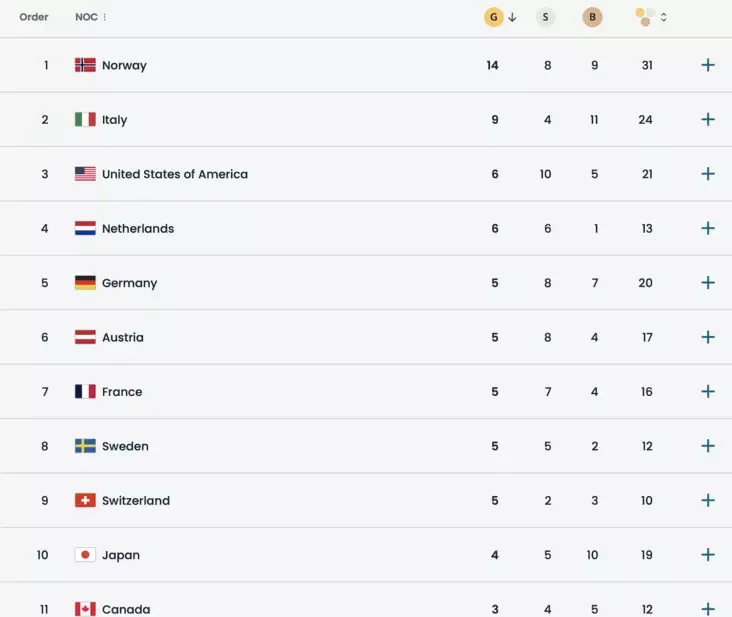
Task: Open the Austria country link
Action: (x=122, y=338)
